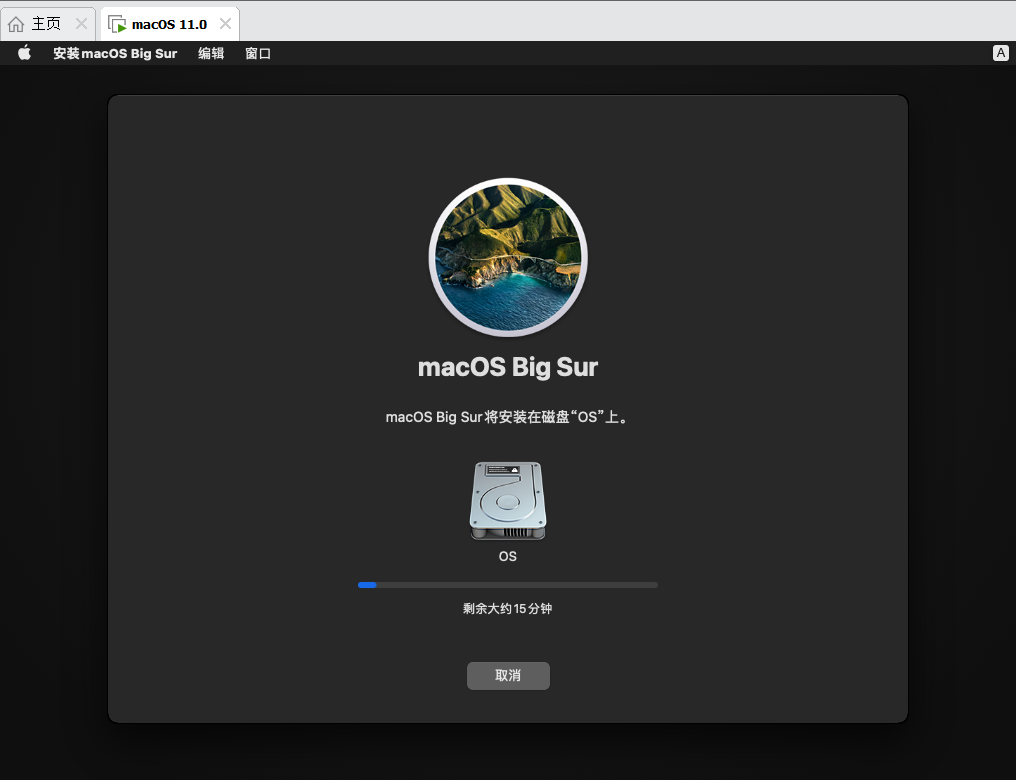
Task: Click the 剩余大约15分钟 remaining time text
Action: click(x=507, y=609)
